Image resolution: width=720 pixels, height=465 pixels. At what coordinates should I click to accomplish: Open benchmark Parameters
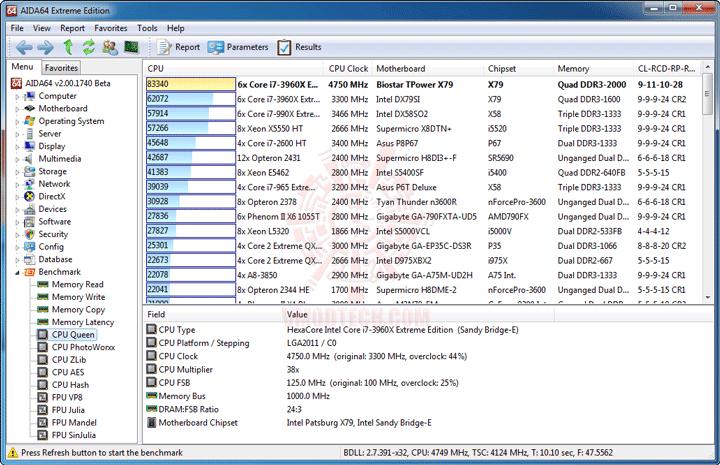click(237, 47)
